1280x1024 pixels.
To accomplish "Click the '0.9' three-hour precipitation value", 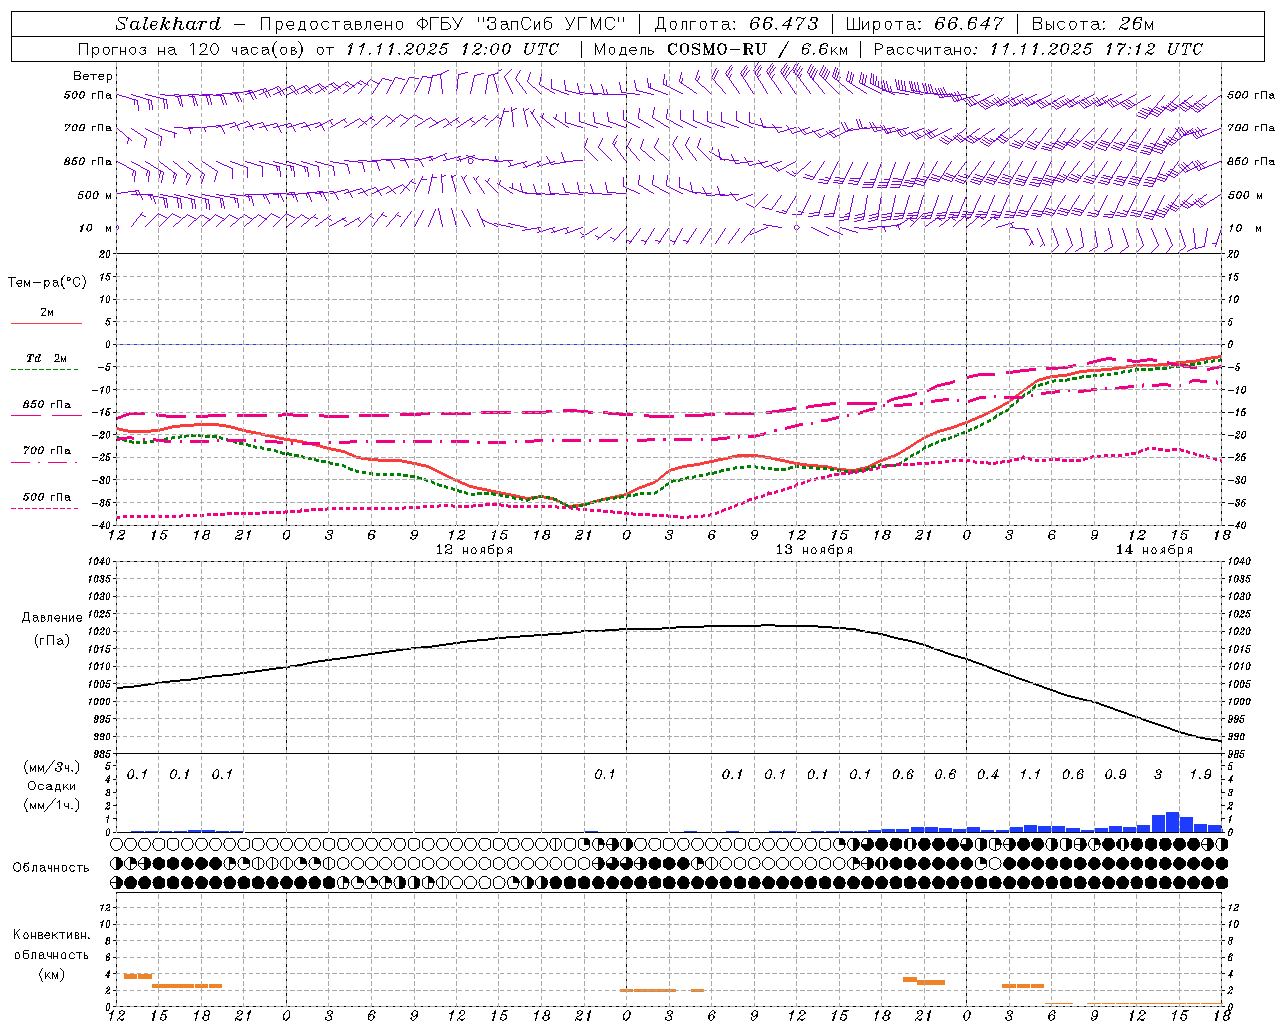I will pyautogui.click(x=1116, y=775).
